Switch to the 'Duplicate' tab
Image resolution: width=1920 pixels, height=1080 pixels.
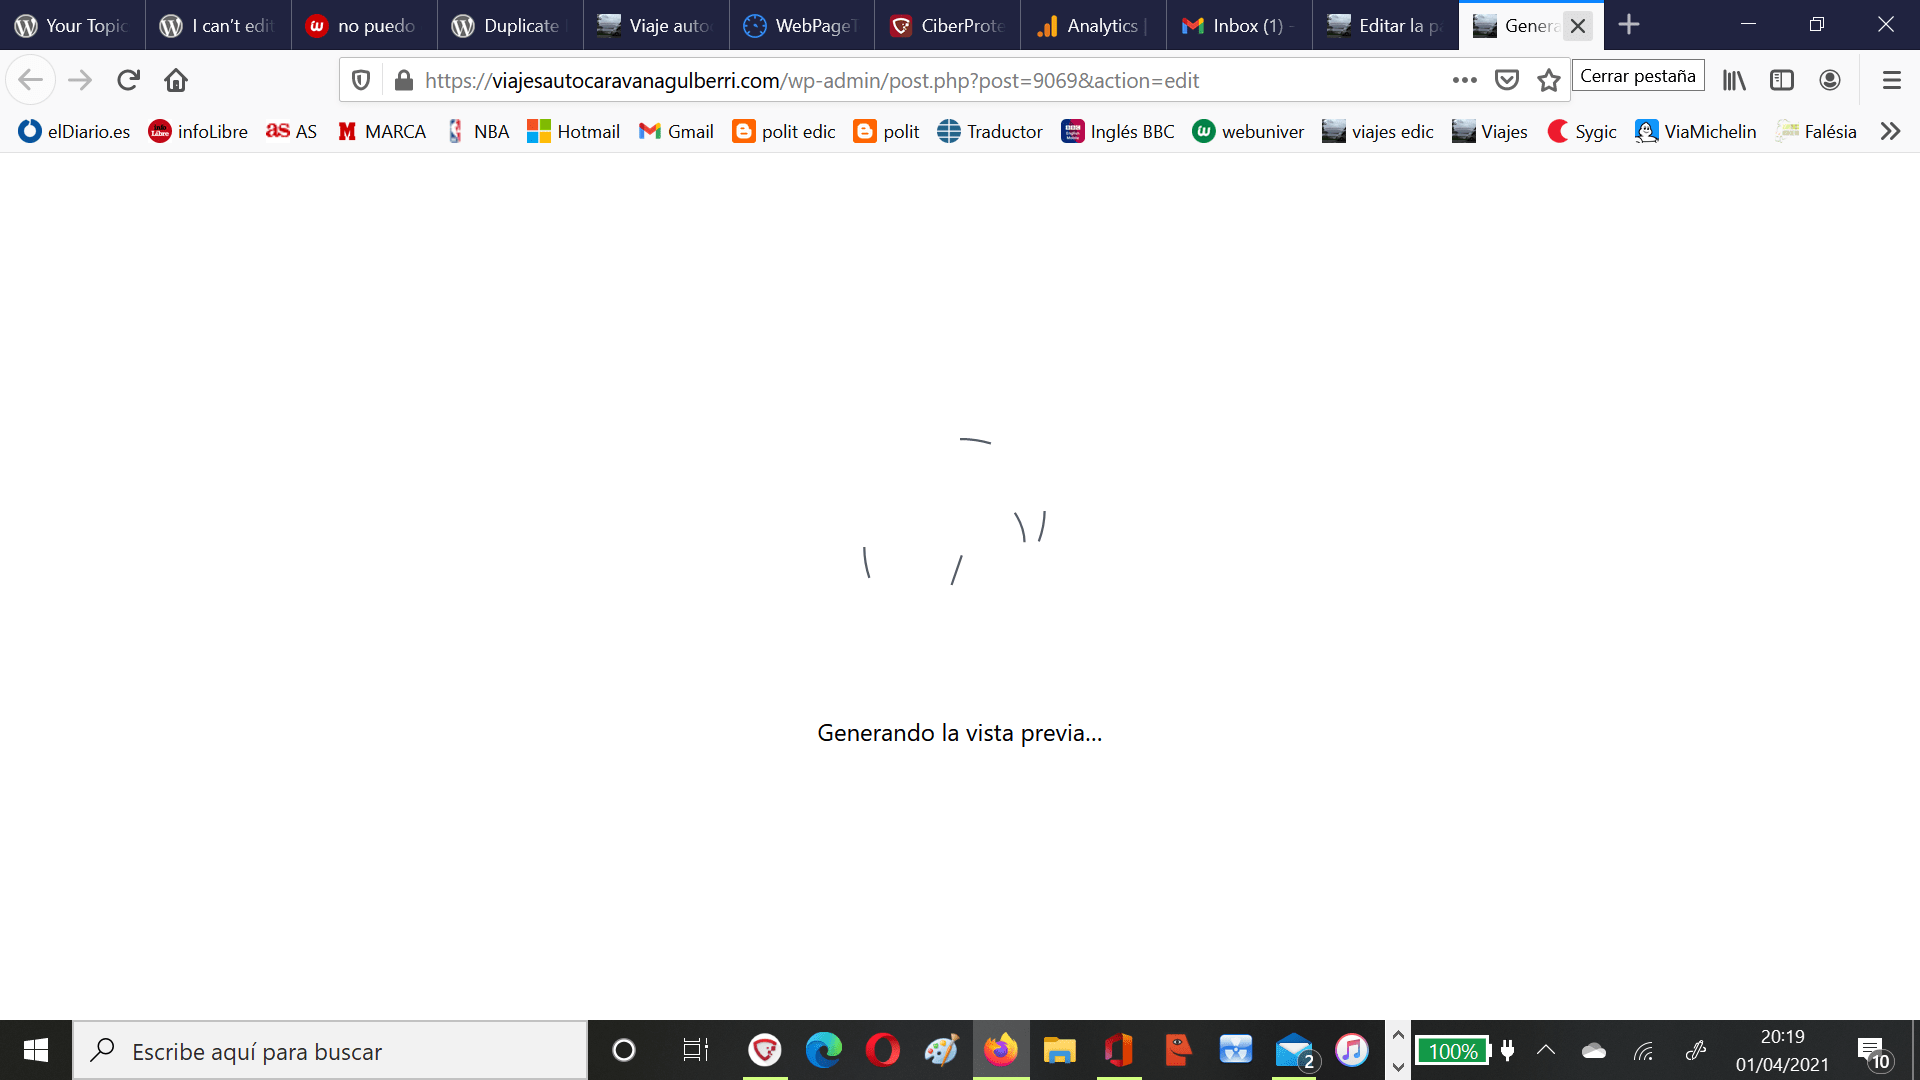coord(510,25)
